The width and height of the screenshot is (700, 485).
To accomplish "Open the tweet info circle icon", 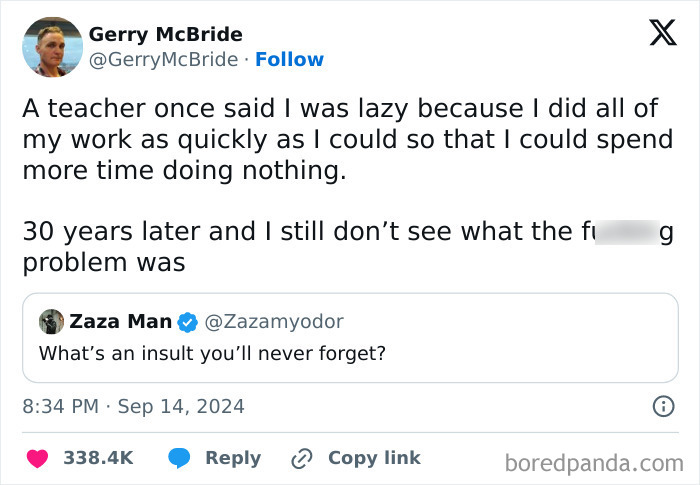I will pos(661,407).
